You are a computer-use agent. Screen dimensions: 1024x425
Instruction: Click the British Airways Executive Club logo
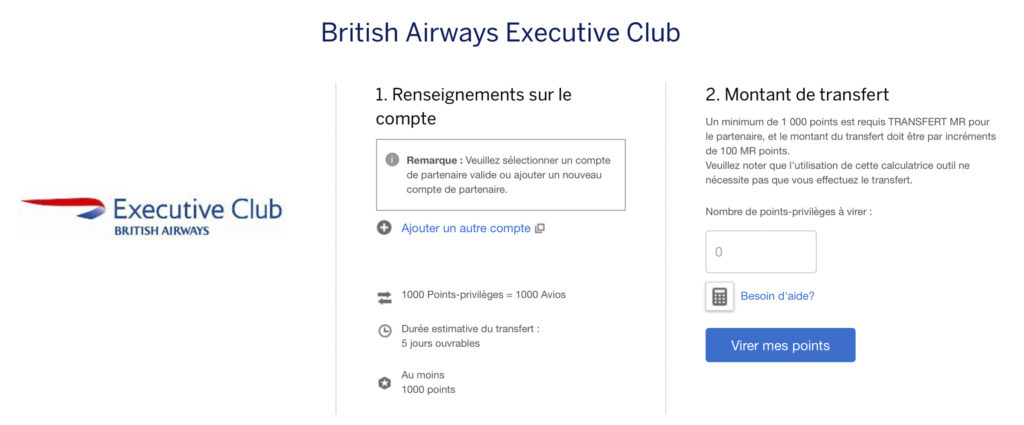click(x=152, y=216)
